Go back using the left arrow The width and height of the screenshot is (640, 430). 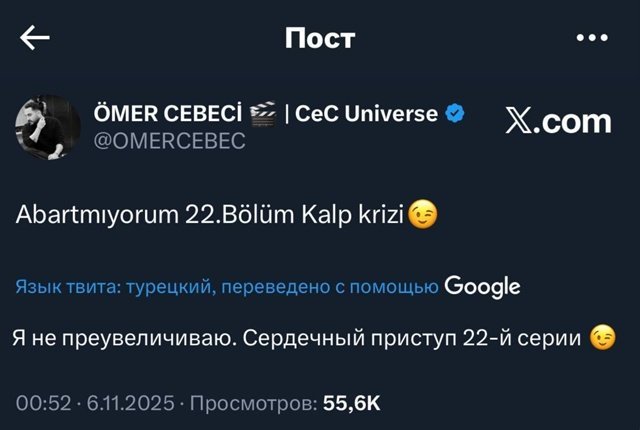[x=35, y=38]
